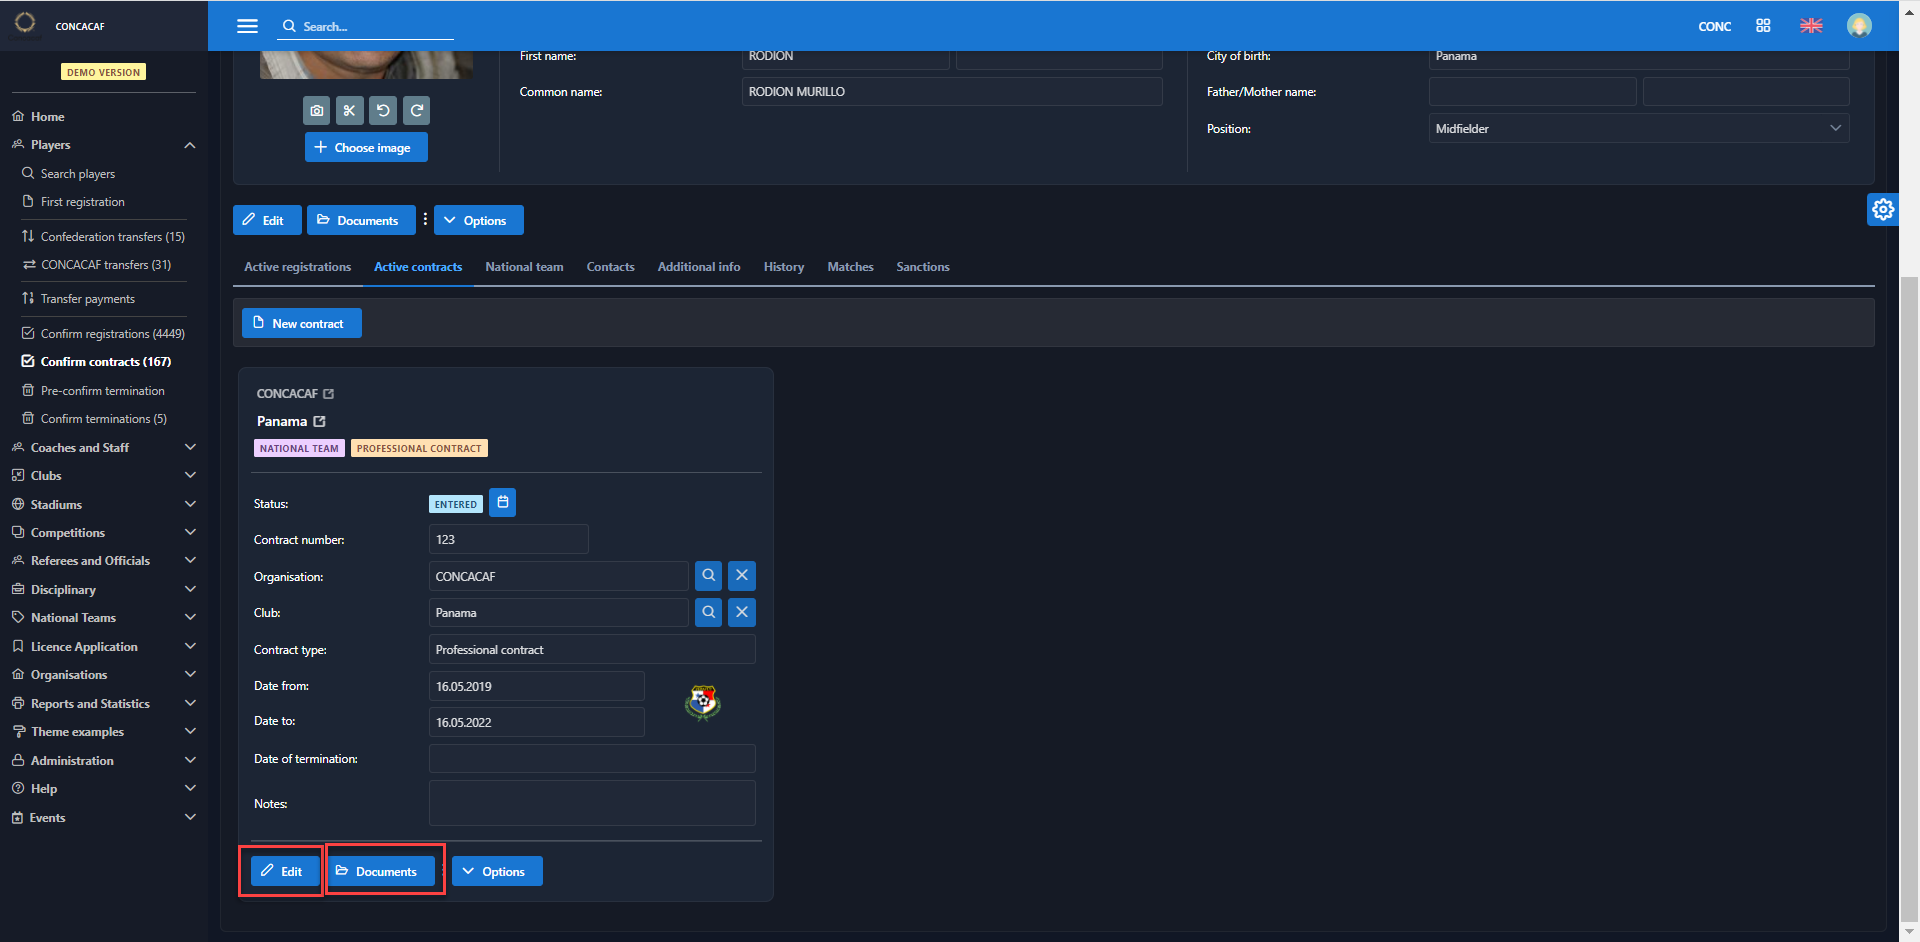Switch to the National team tab
1920x942 pixels.
524,267
